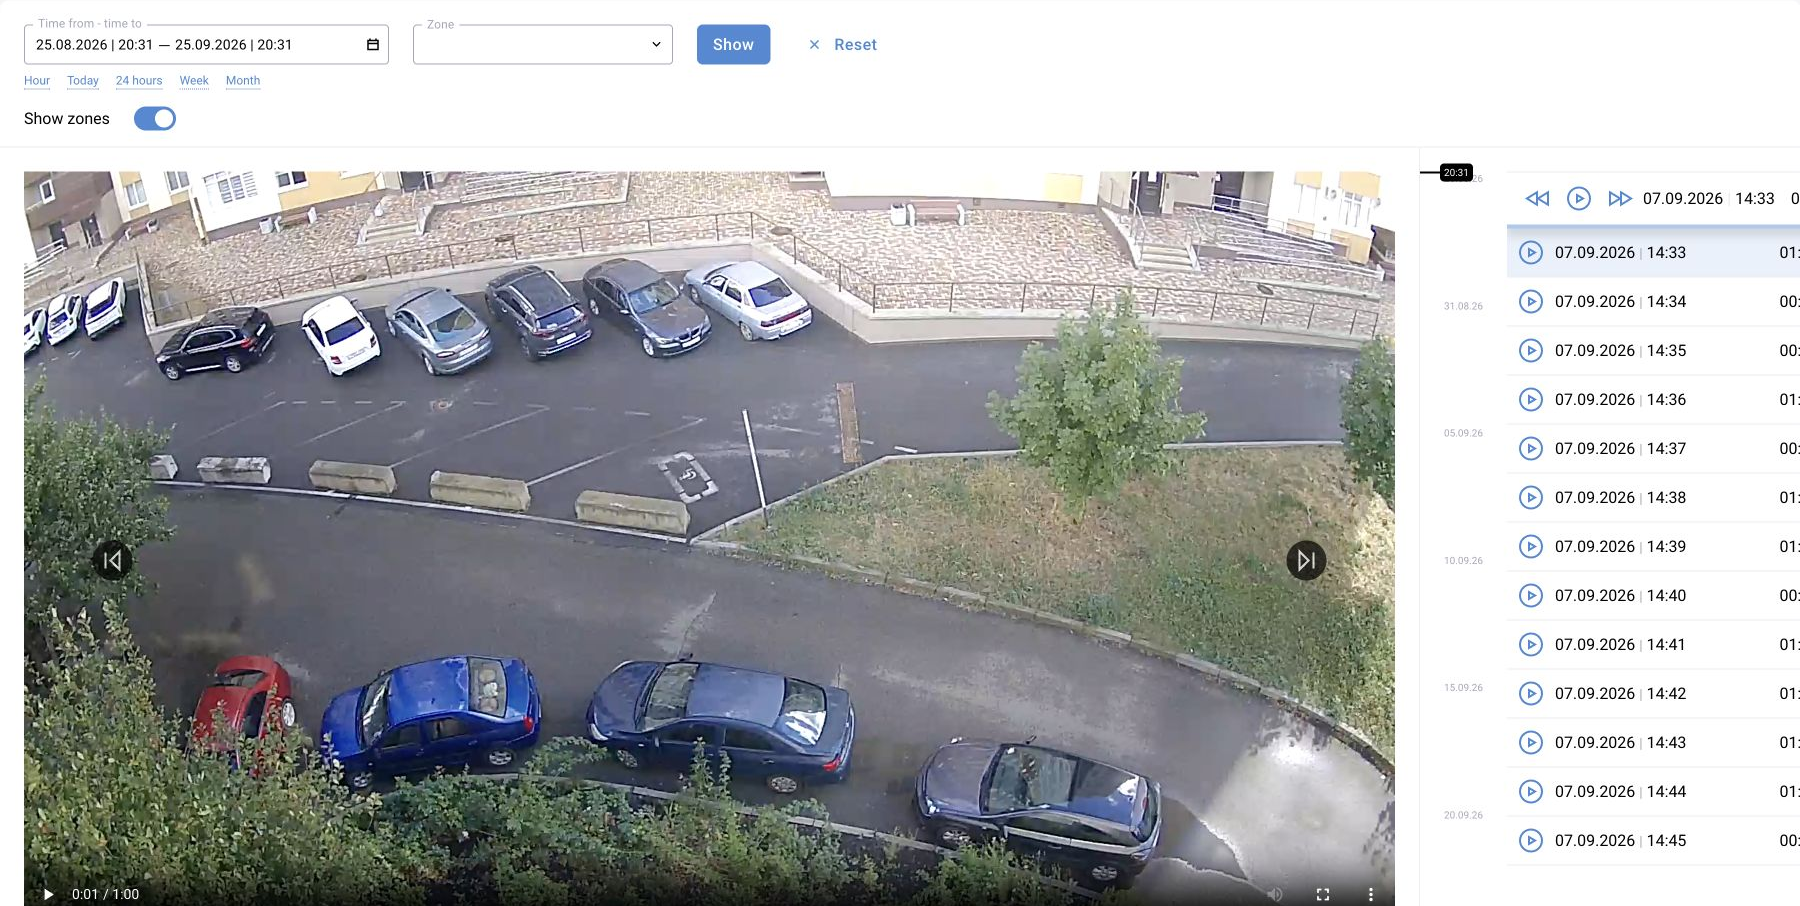1800x906 pixels.
Task: Click the time range input field
Action: [x=206, y=45]
